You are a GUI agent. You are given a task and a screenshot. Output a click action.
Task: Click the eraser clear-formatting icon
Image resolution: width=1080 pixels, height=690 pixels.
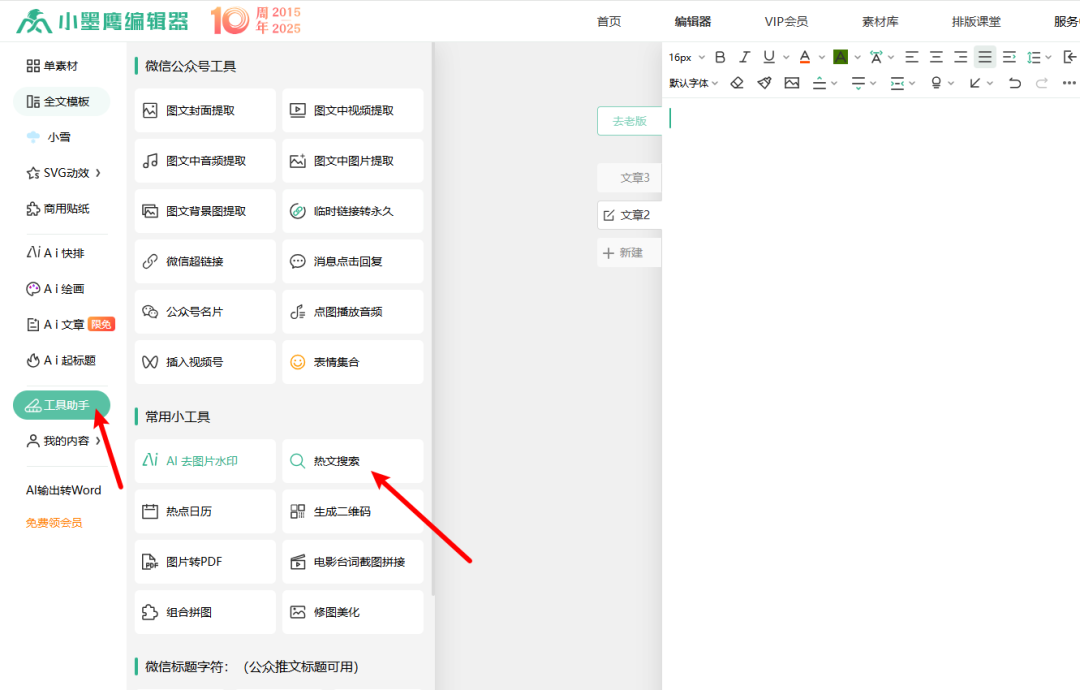[737, 83]
